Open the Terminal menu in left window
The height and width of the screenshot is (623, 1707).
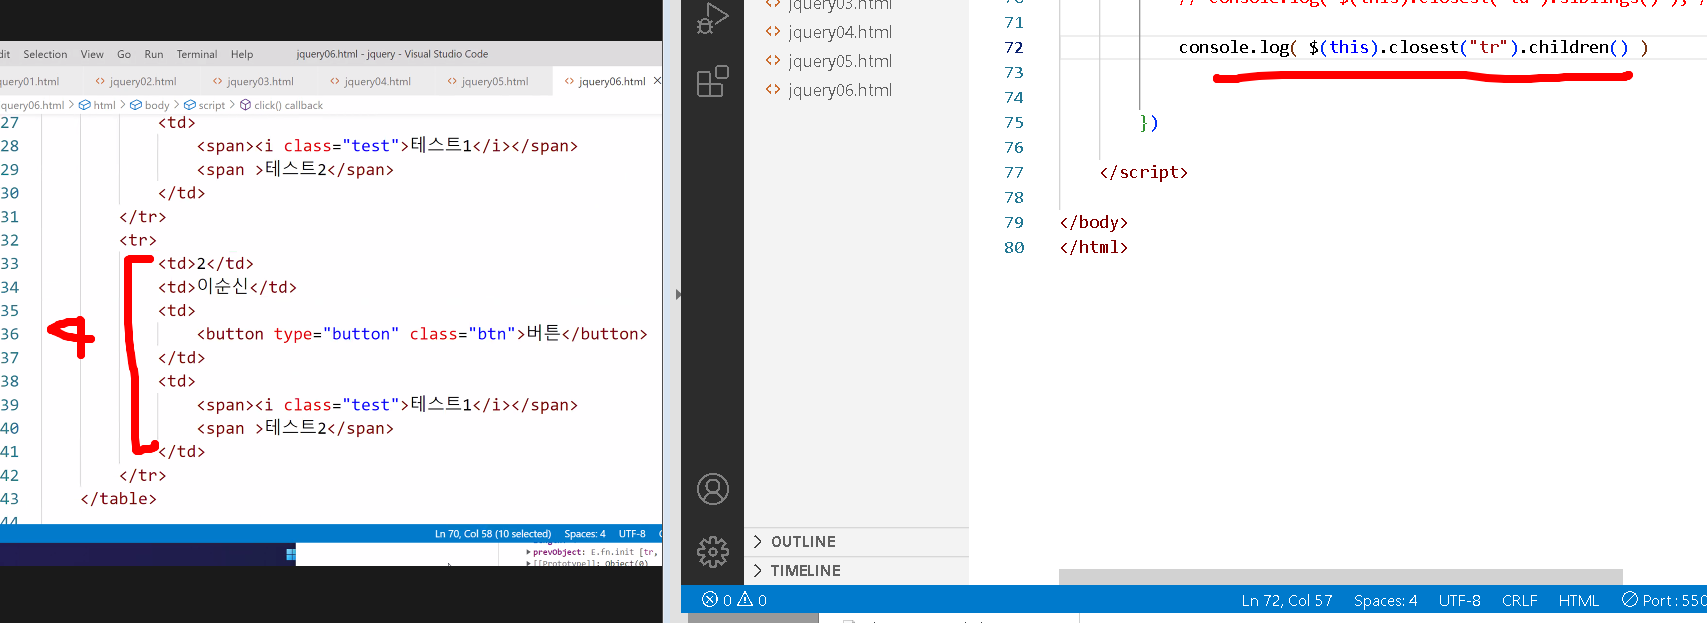[197, 54]
